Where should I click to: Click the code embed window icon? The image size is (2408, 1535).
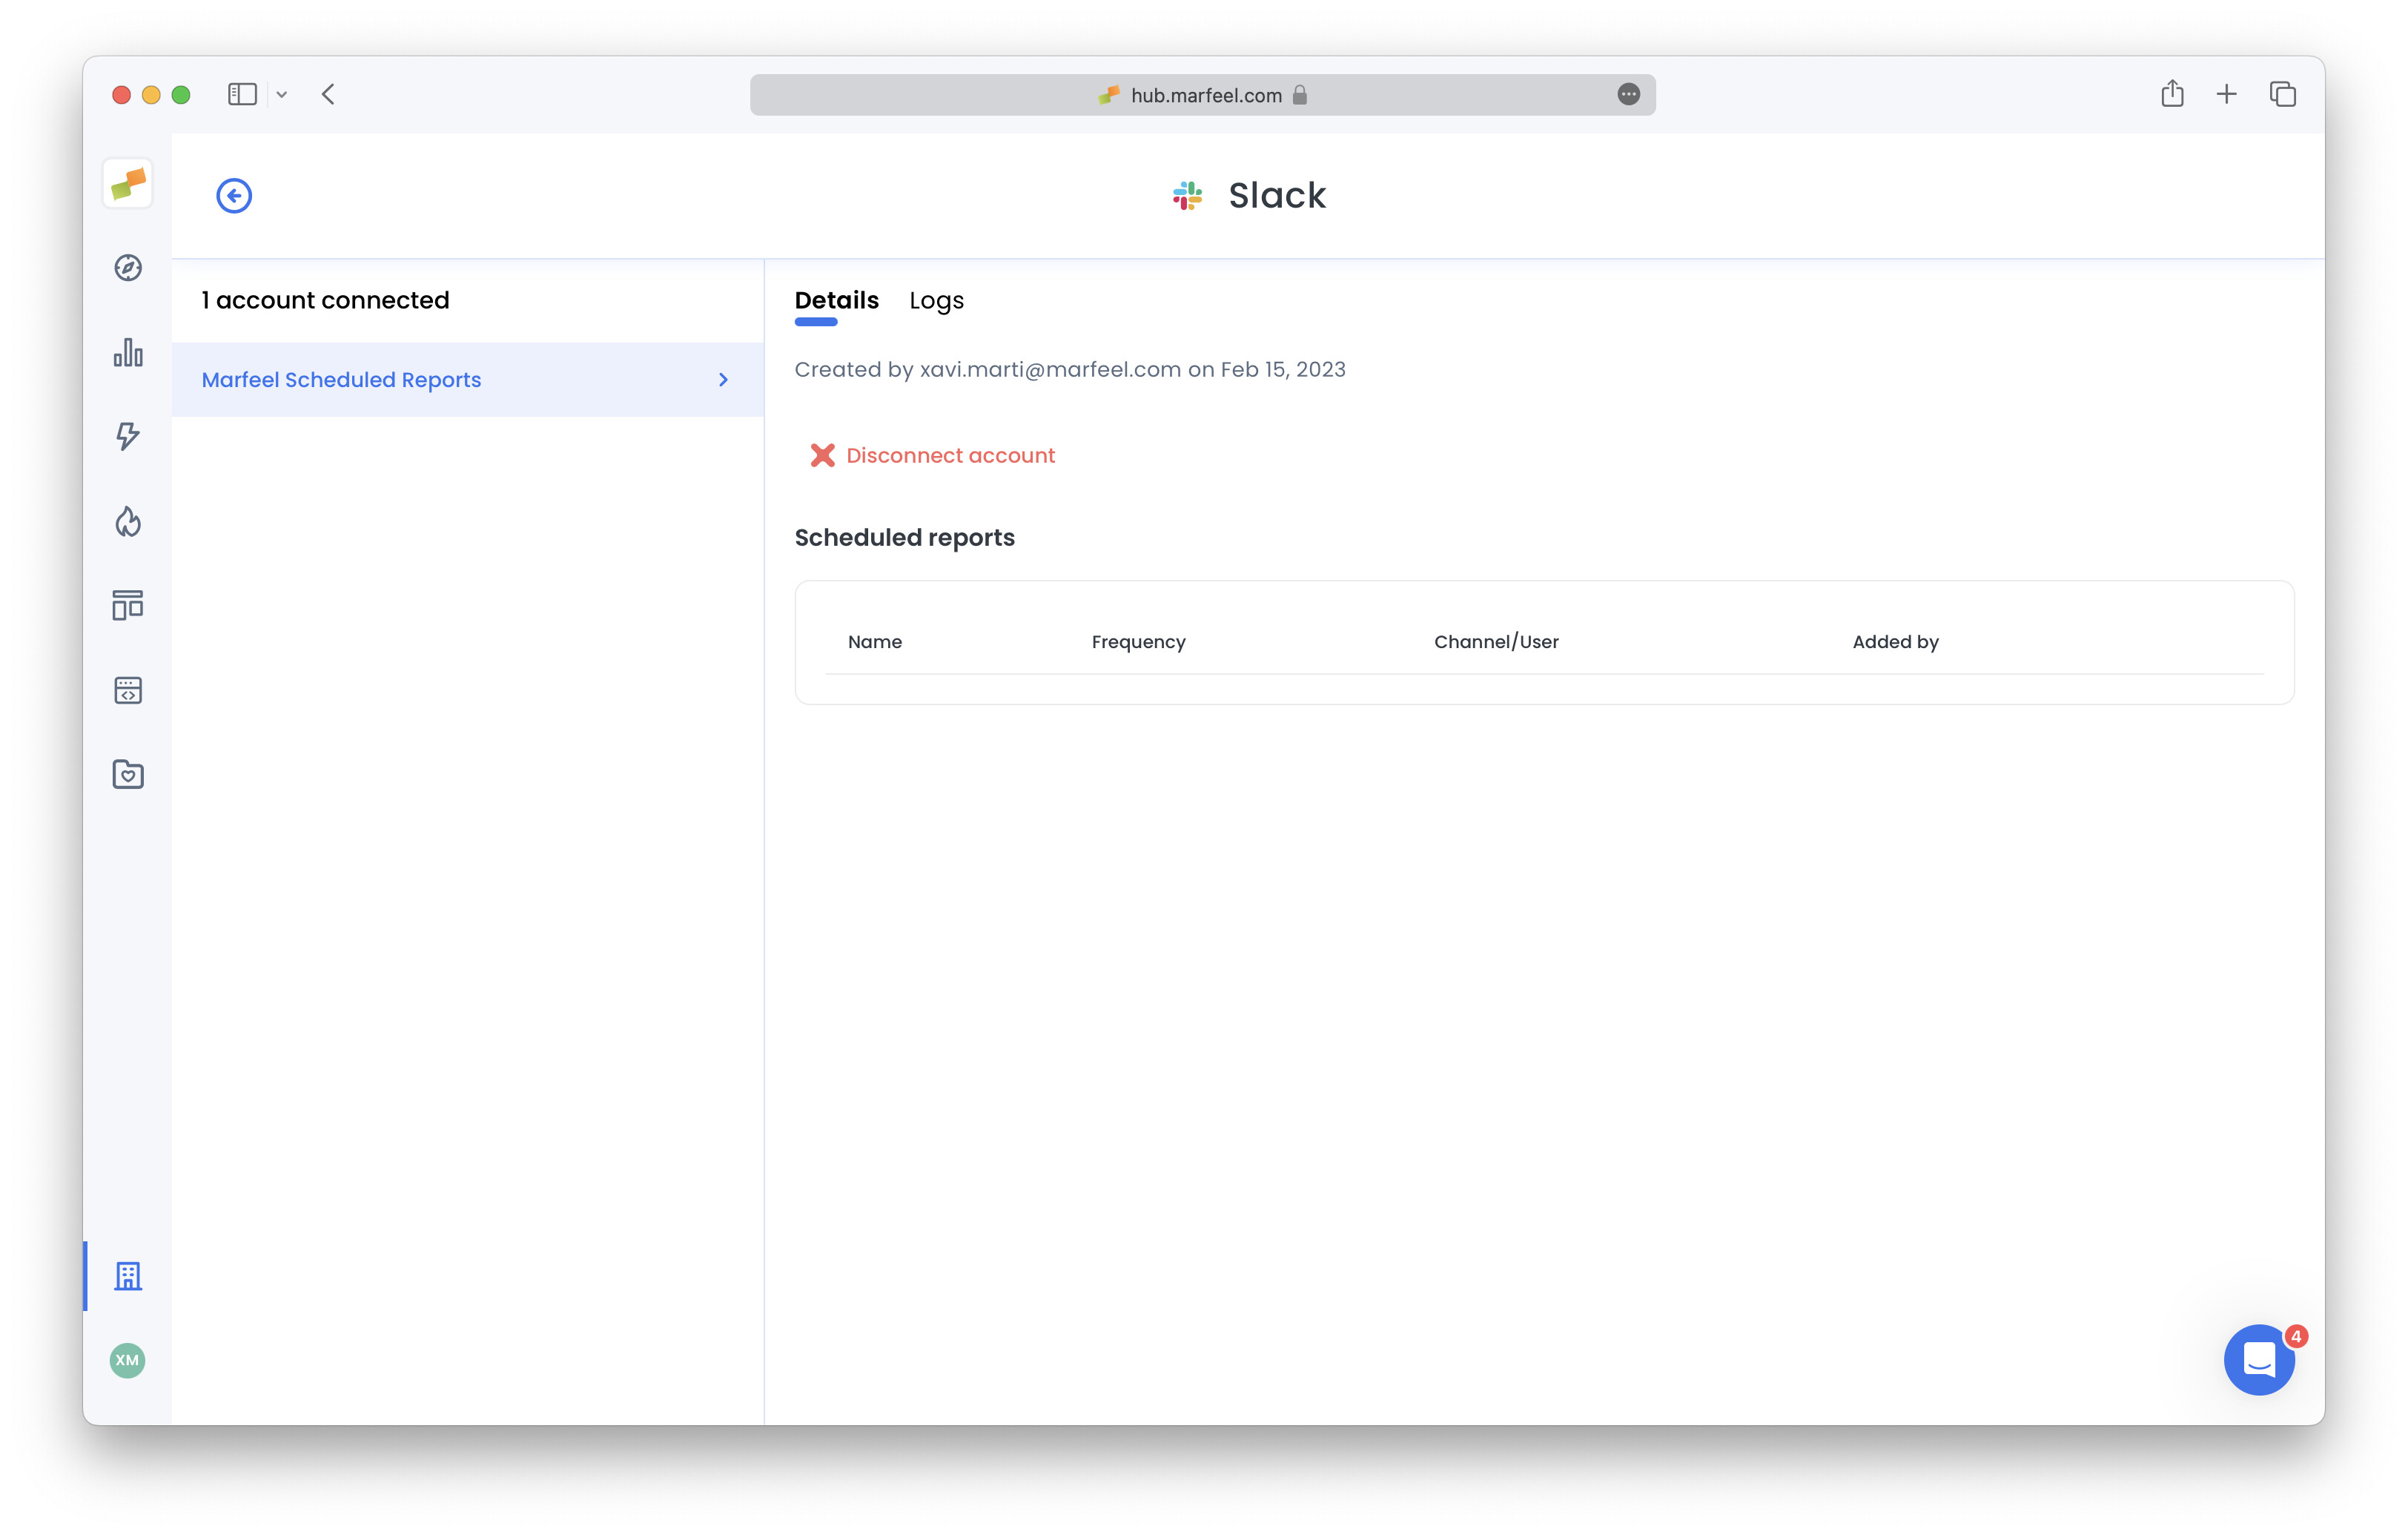pos(127,690)
